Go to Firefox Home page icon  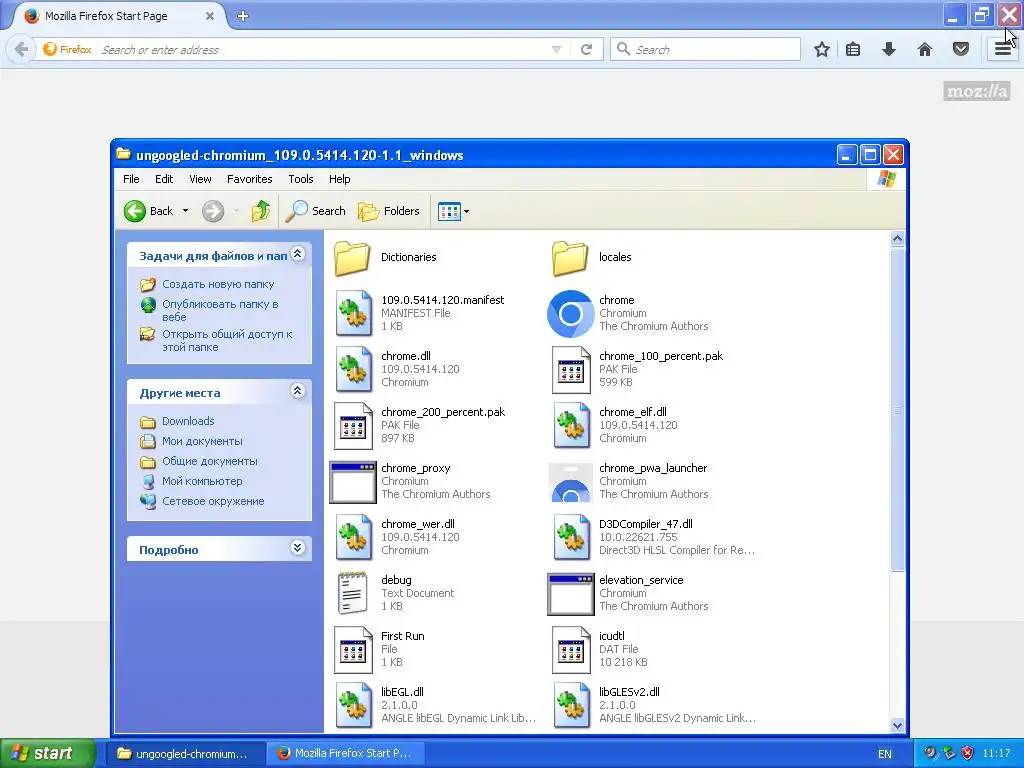[x=925, y=50]
